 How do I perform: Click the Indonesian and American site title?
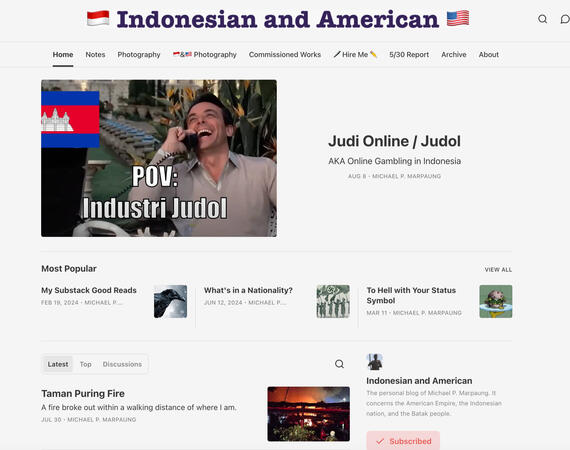(x=278, y=19)
